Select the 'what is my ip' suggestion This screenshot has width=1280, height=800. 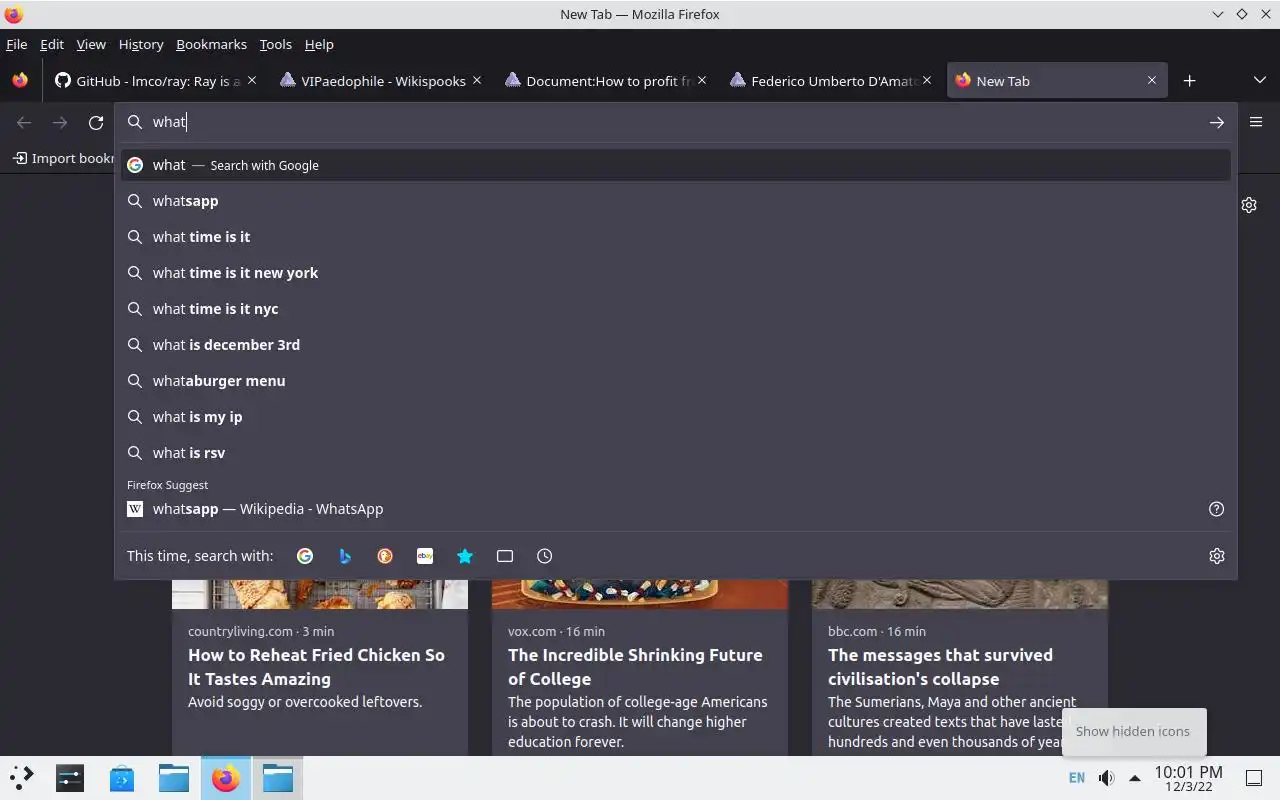(x=676, y=417)
